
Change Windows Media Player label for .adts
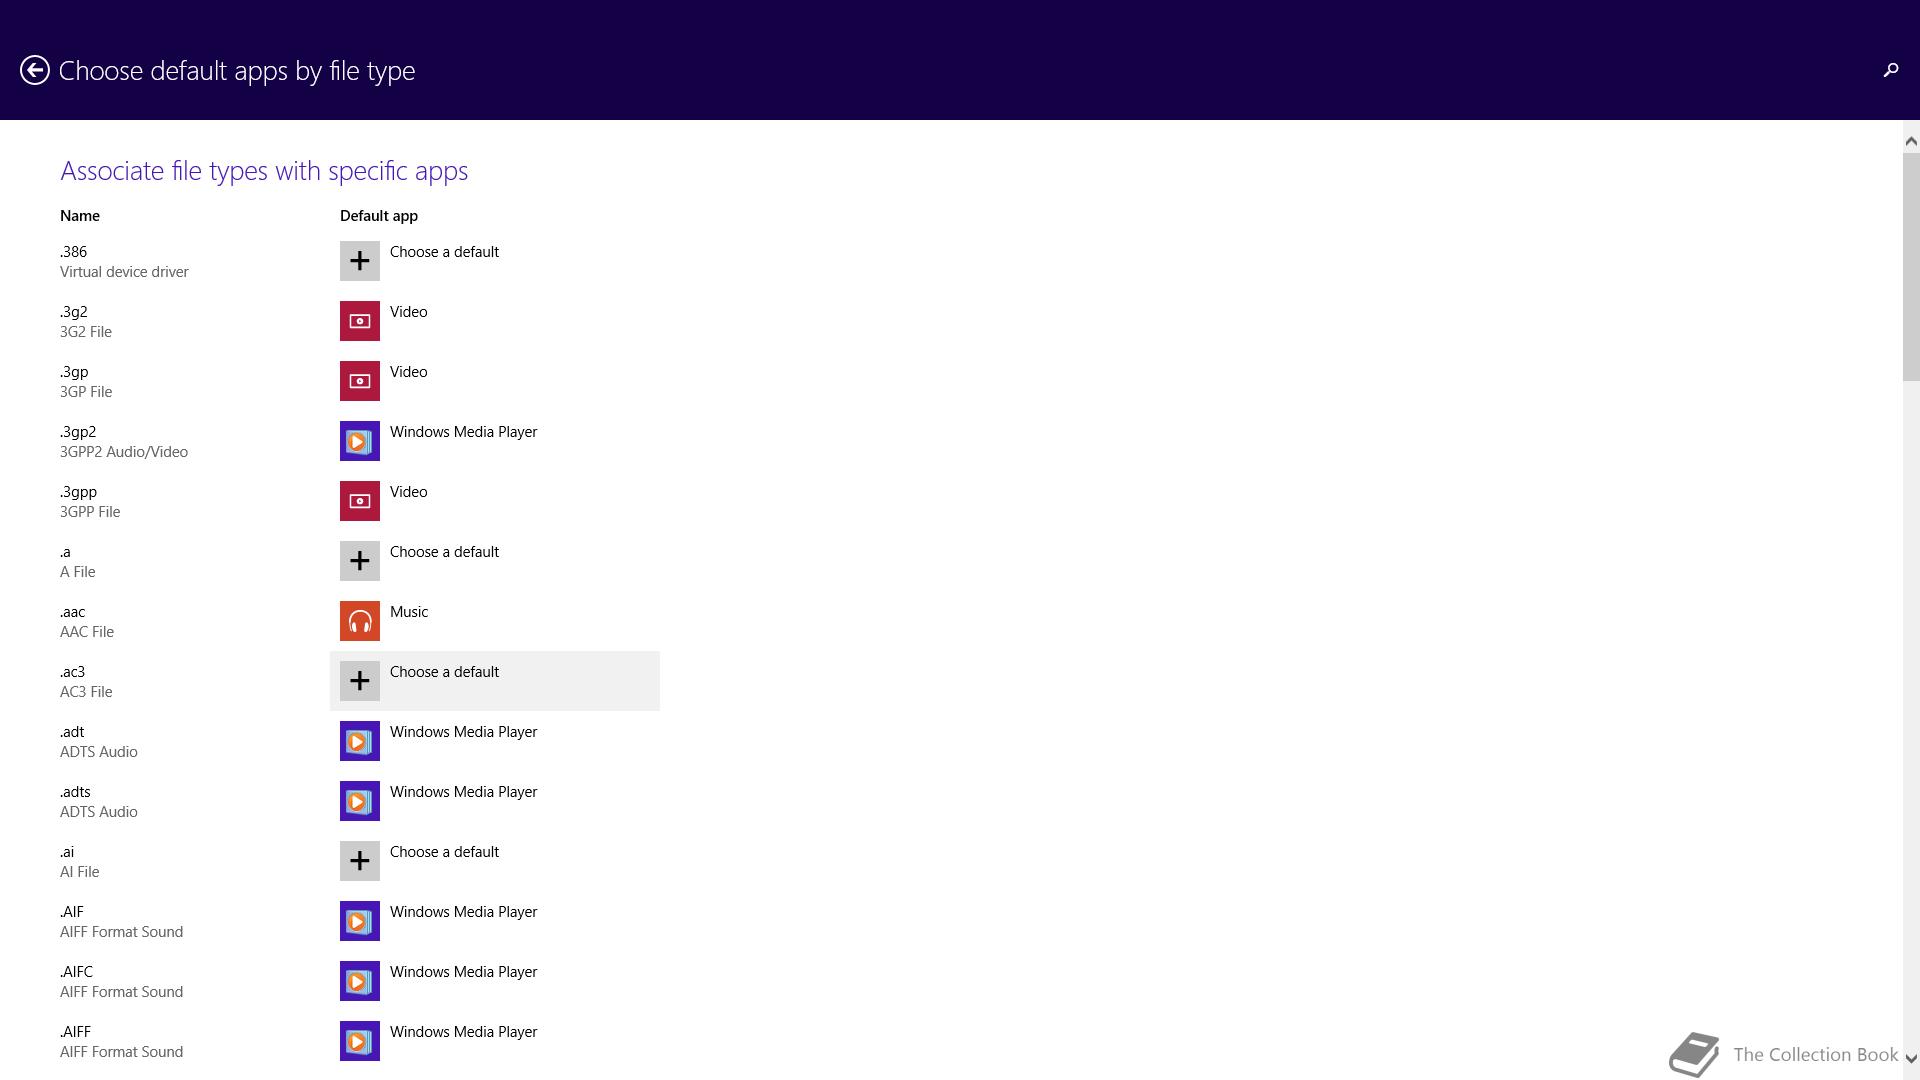pos(463,792)
